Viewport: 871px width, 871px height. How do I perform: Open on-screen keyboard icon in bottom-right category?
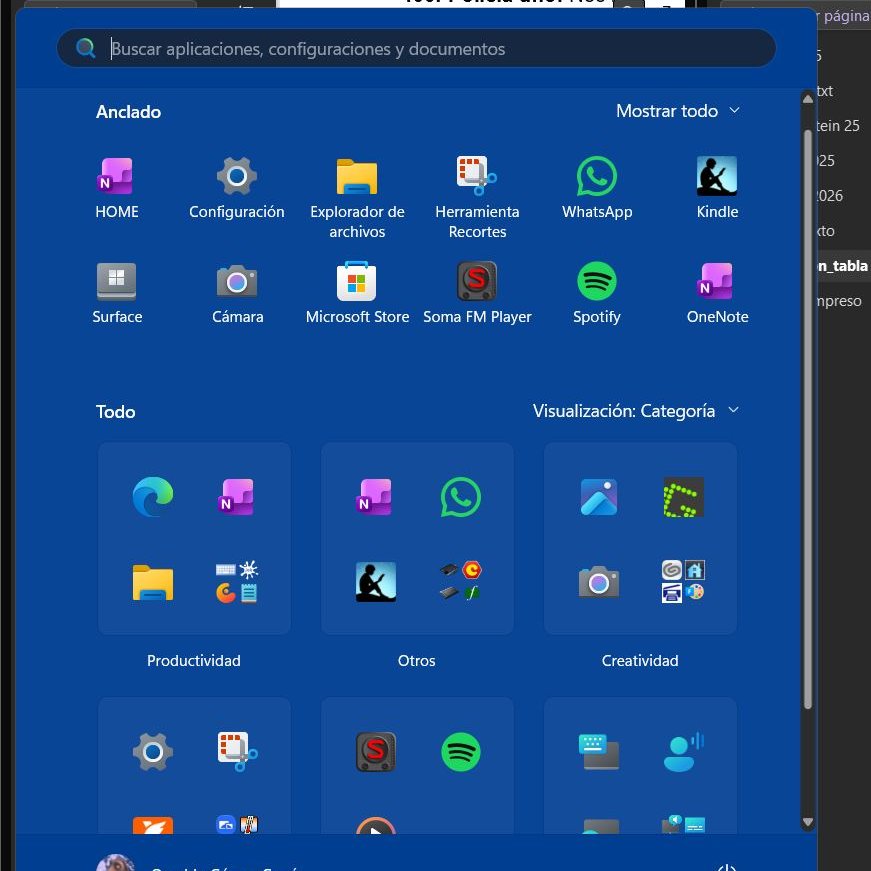[598, 752]
